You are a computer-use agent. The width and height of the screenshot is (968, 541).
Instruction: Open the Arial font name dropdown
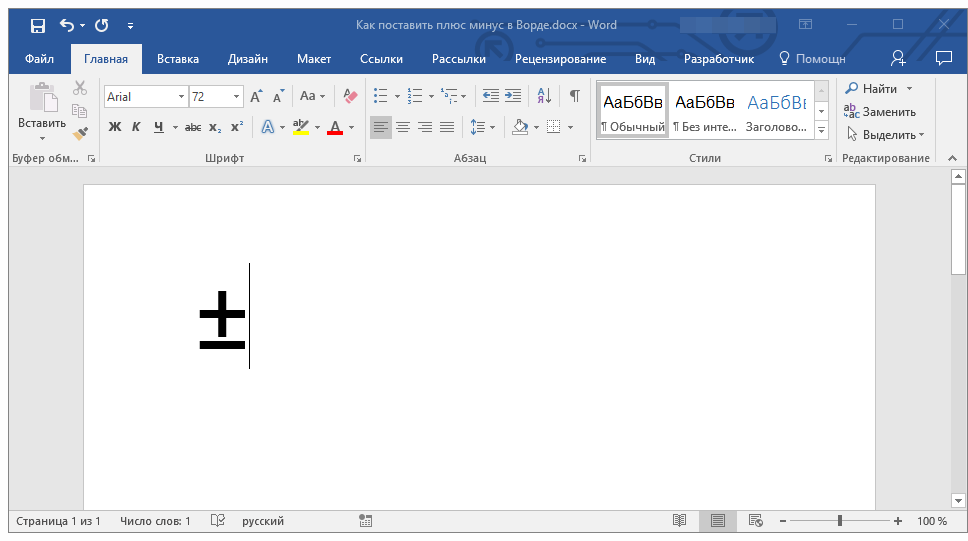[x=181, y=97]
